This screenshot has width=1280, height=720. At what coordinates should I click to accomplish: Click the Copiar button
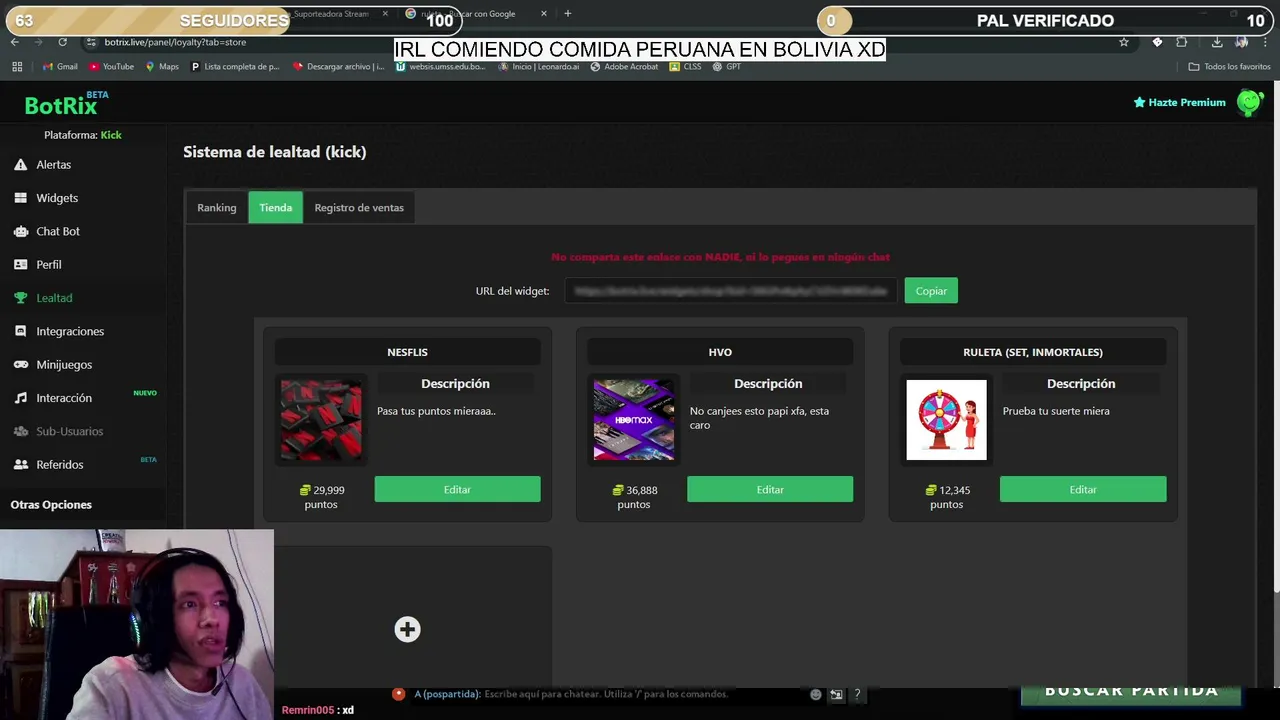pos(931,291)
